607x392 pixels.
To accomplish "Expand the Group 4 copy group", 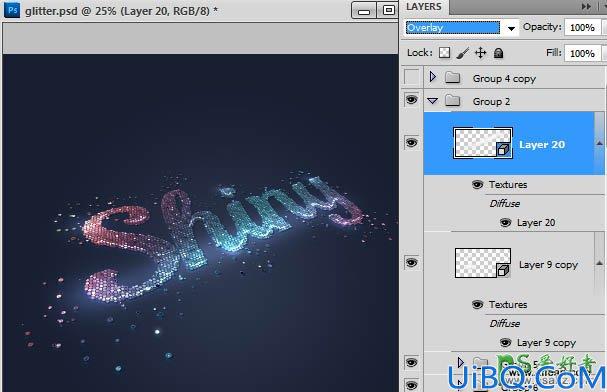I will point(432,77).
